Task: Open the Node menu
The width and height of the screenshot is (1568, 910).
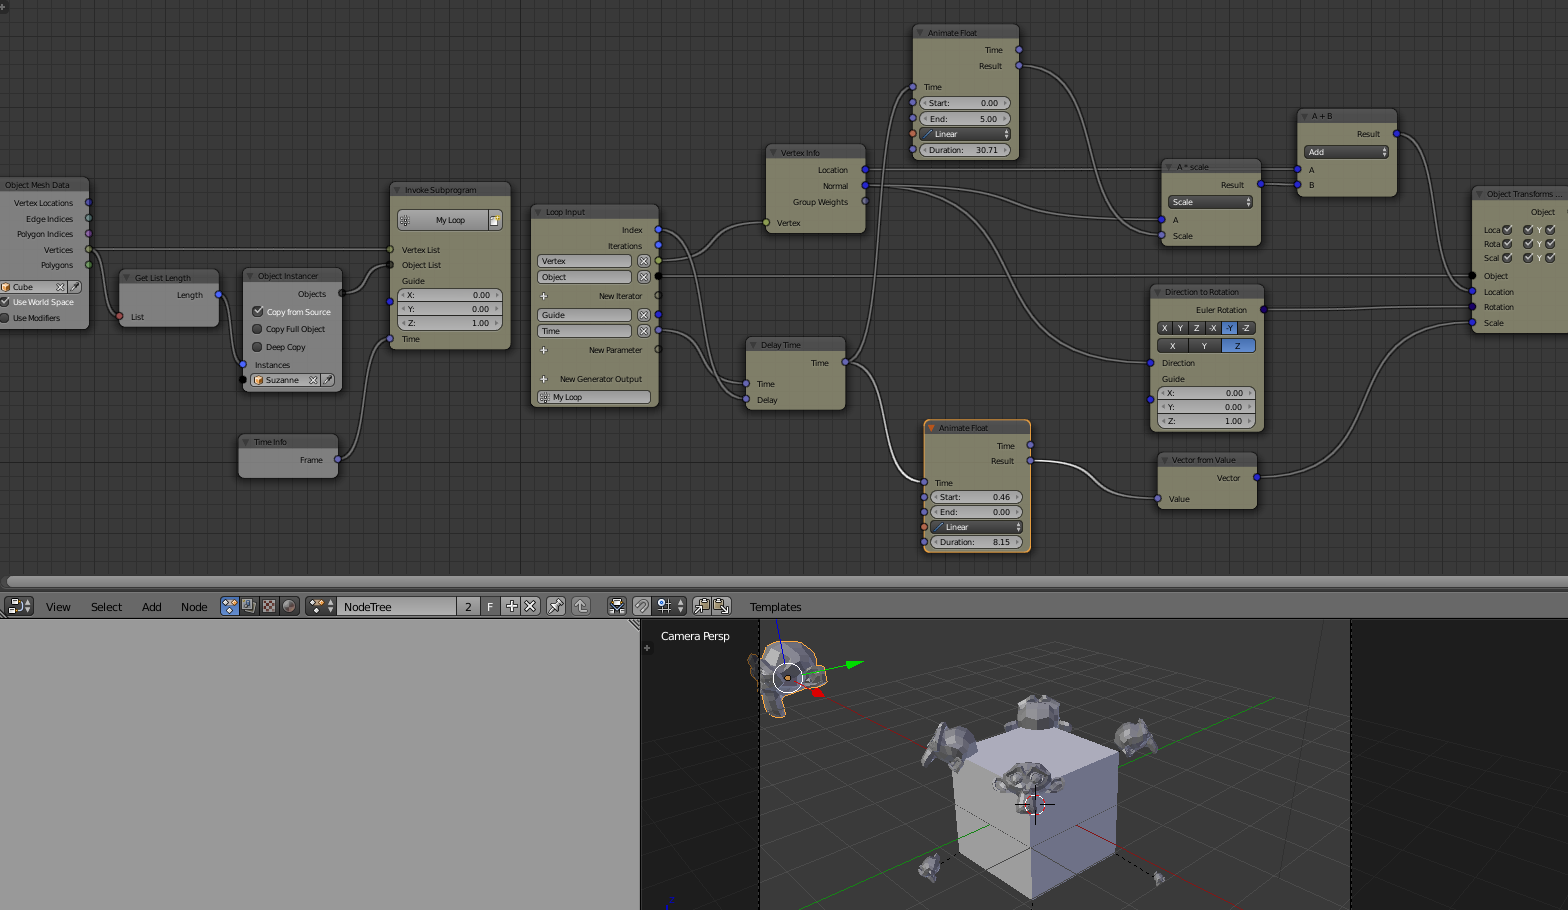Action: pos(194,607)
